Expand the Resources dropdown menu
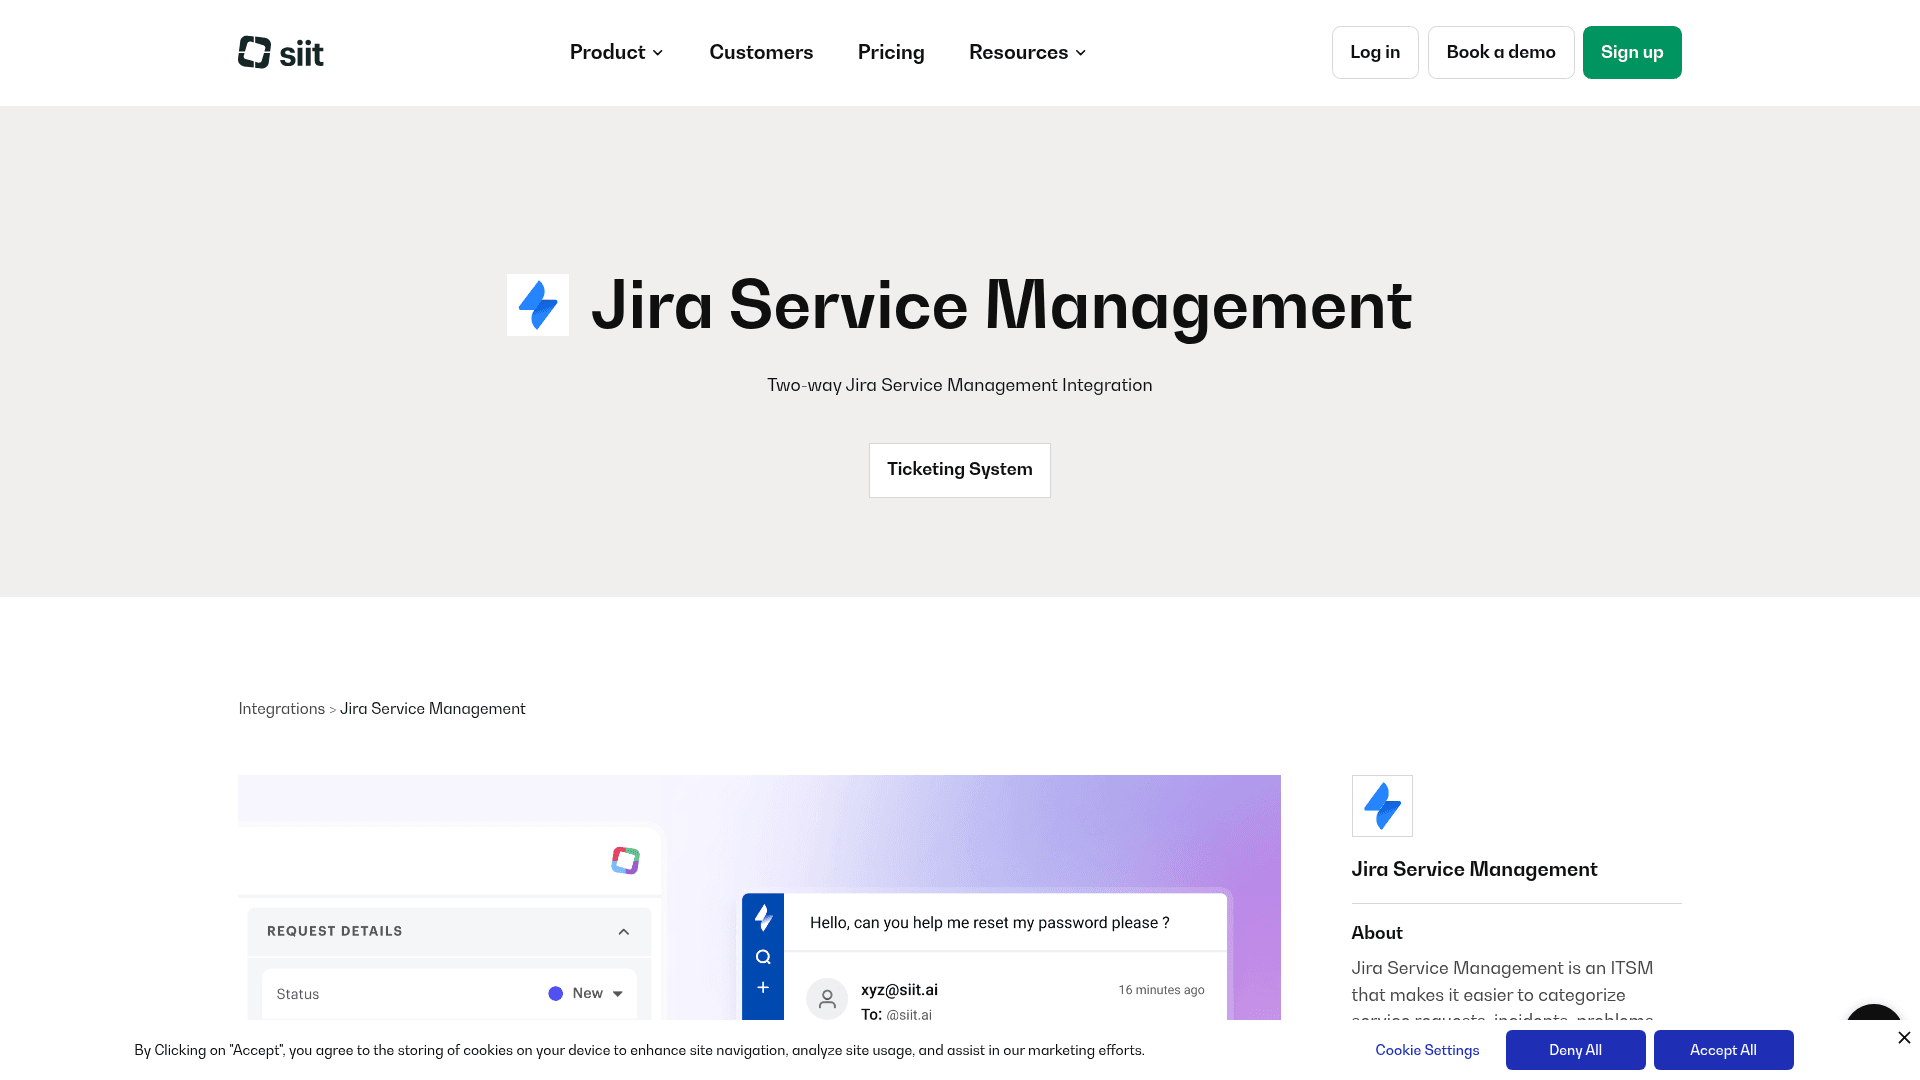Screen dimensions: 1920x1080 click(1027, 52)
